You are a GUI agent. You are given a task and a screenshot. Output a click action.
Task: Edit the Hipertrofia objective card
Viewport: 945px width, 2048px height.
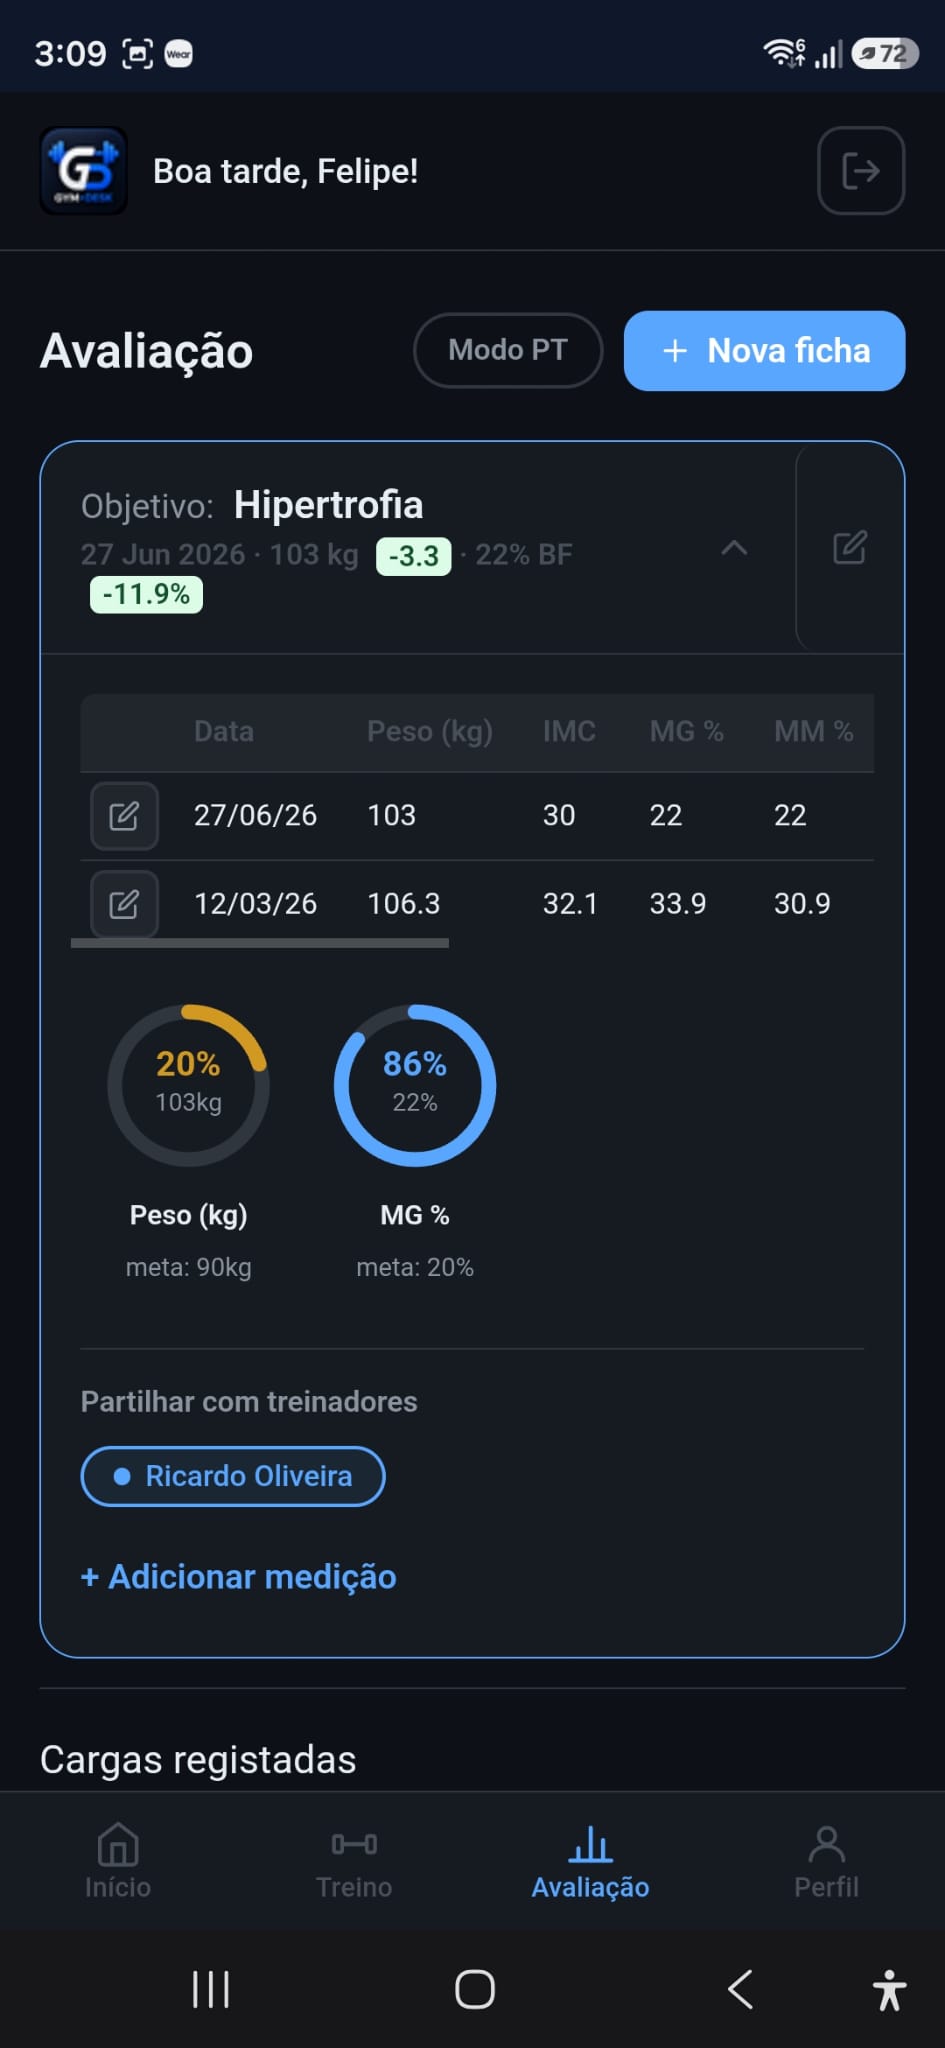click(850, 547)
